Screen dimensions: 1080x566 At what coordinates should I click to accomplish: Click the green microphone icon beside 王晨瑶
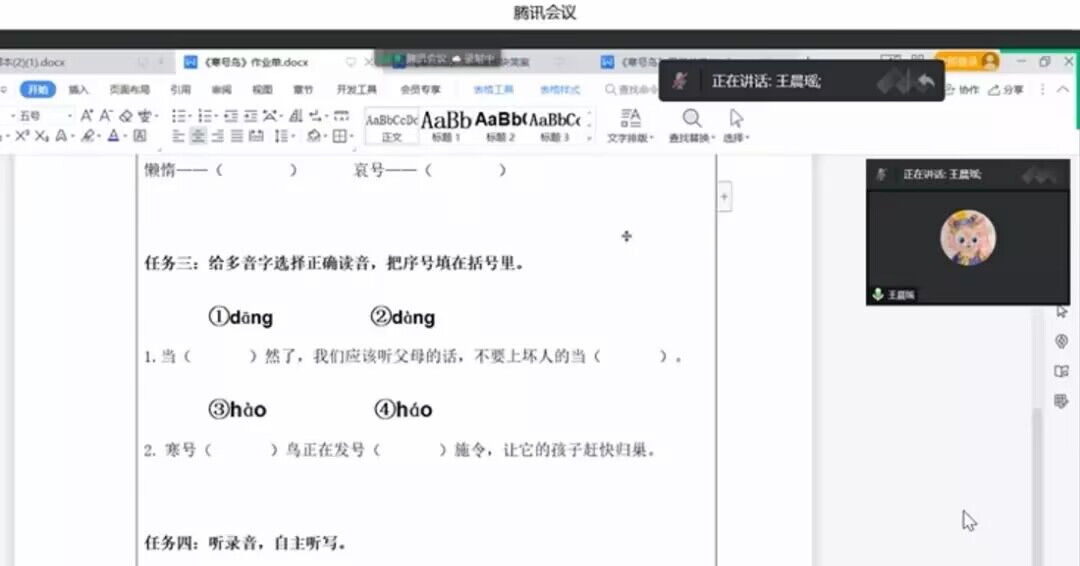coord(878,294)
